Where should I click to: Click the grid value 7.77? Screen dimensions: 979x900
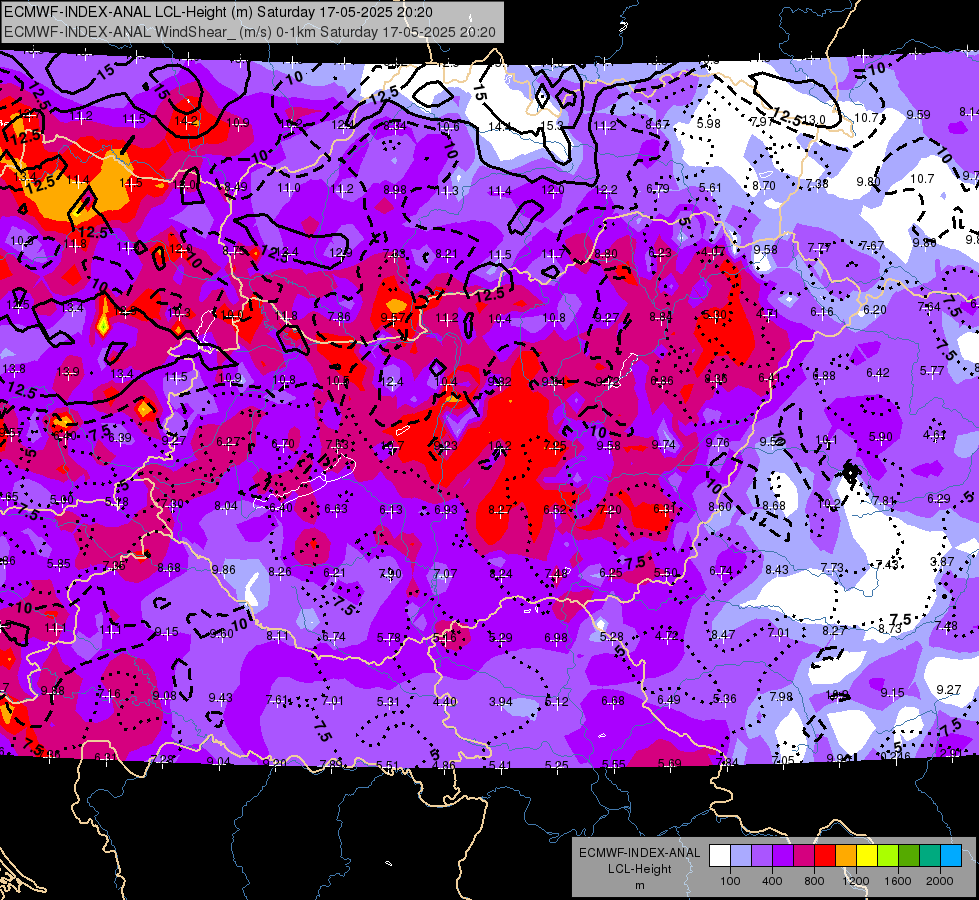pos(819,247)
